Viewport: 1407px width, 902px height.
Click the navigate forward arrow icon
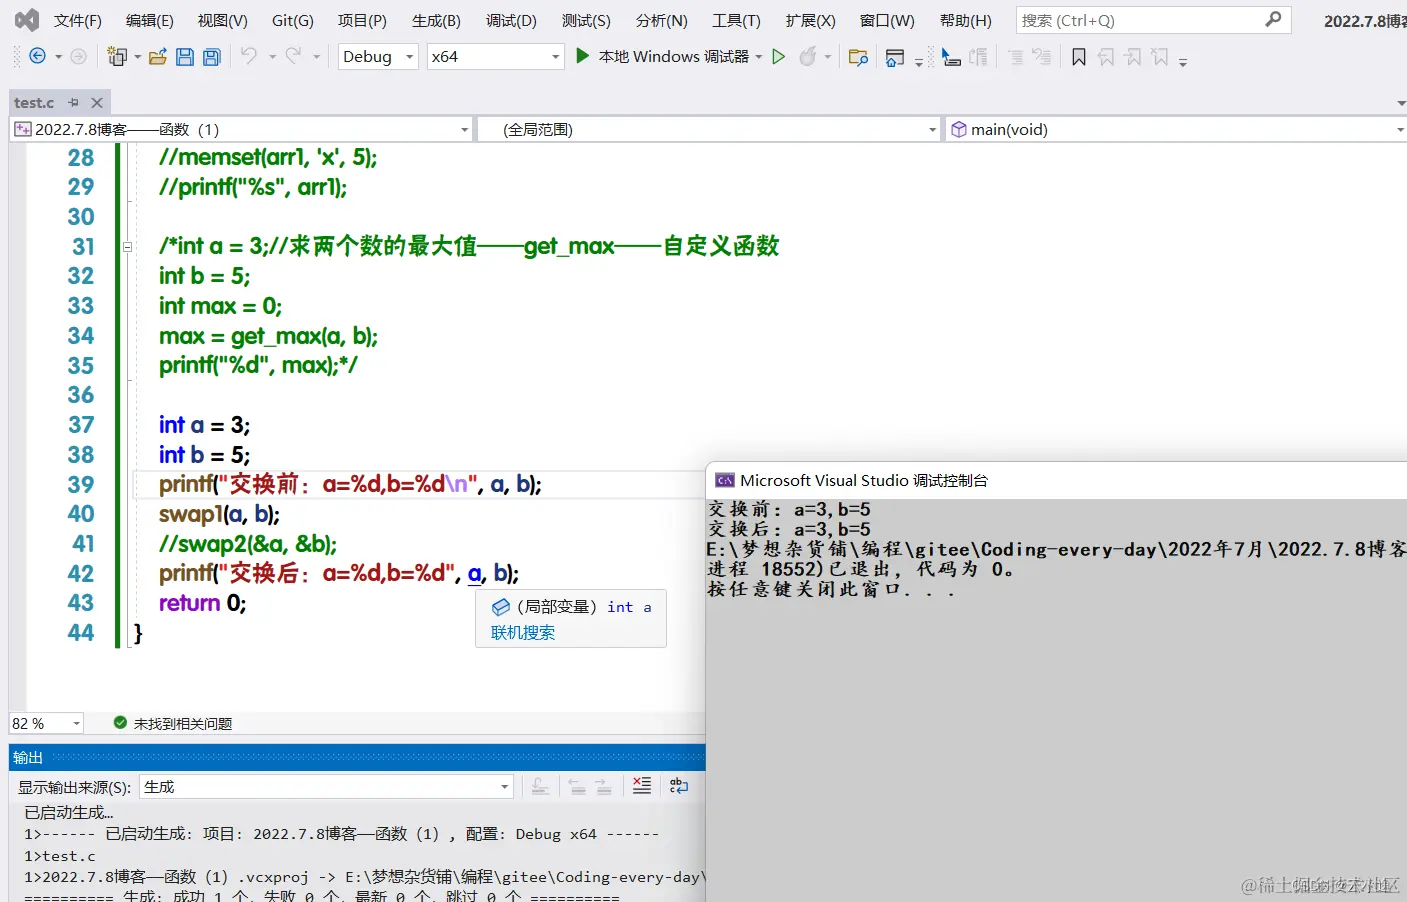[79, 56]
